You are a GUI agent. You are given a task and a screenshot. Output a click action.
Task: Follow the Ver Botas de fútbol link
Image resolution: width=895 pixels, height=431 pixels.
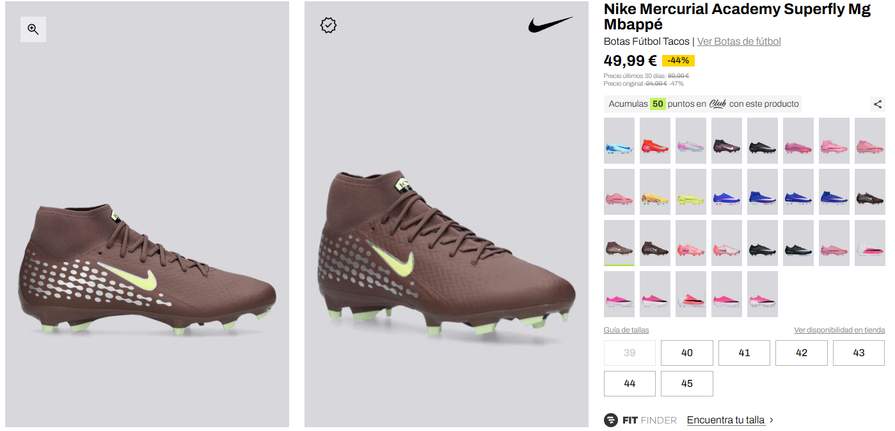pyautogui.click(x=739, y=41)
